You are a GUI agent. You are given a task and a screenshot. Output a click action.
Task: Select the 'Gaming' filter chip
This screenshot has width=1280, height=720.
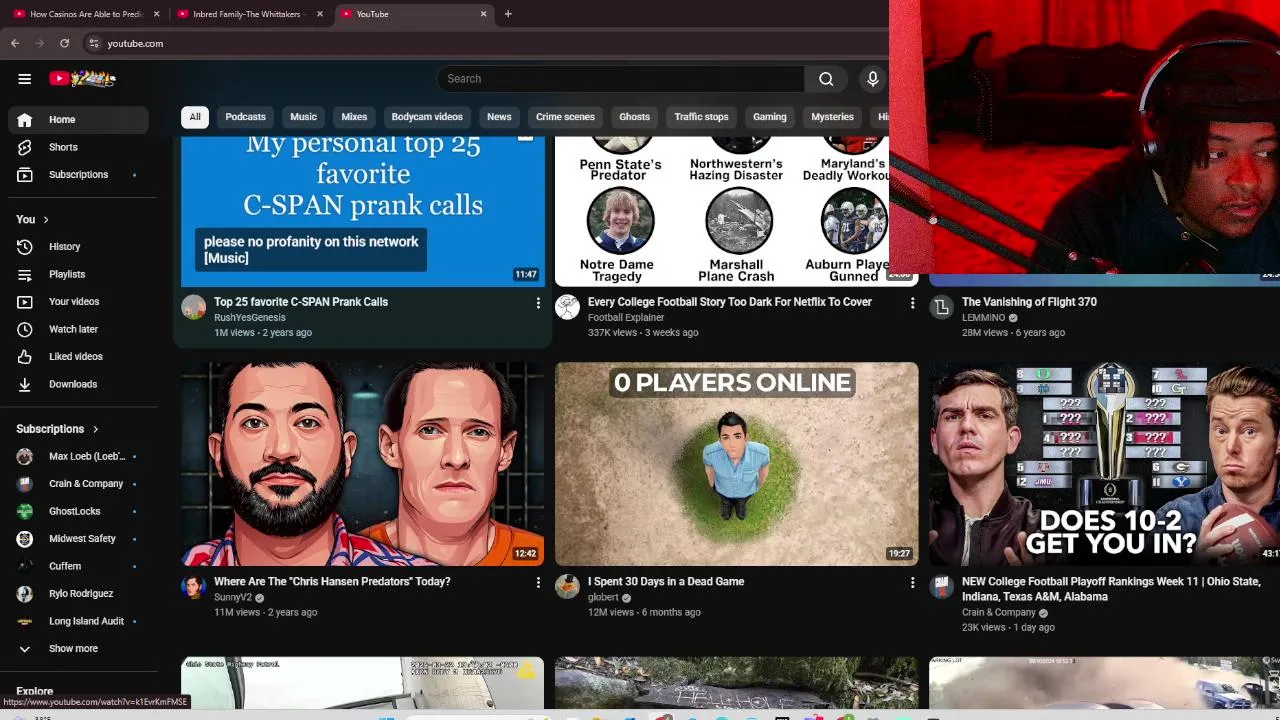769,117
